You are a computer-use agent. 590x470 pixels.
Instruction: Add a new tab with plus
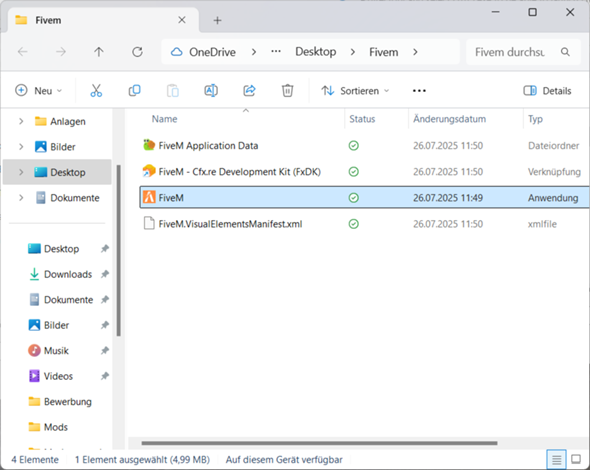tap(217, 20)
